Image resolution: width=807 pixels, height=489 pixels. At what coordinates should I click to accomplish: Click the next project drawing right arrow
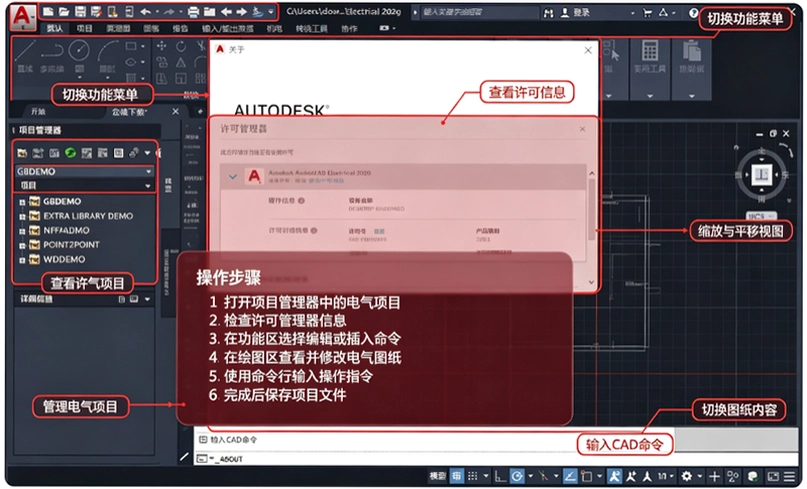(241, 11)
